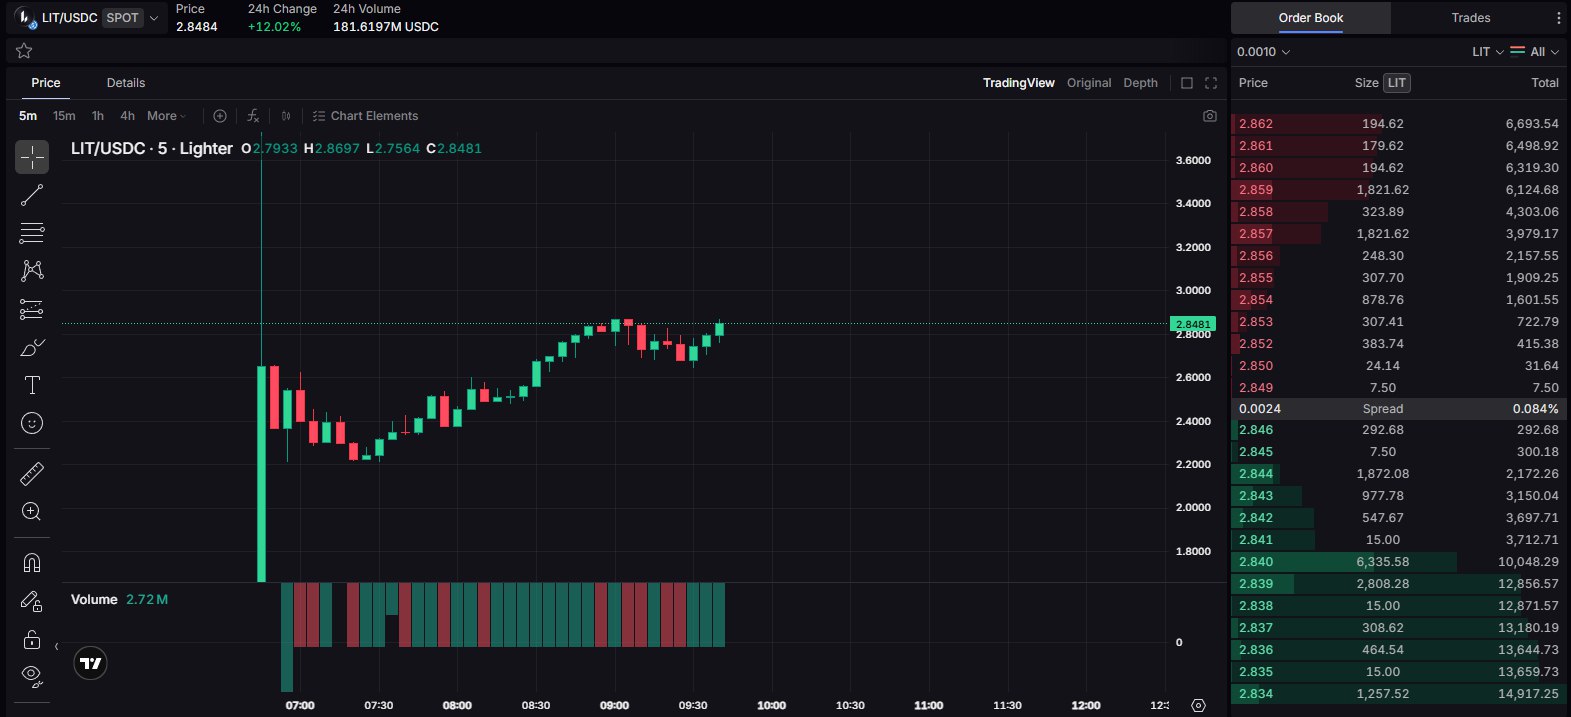Activate the zoom in tool
Image resolution: width=1571 pixels, height=717 pixels.
pos(32,512)
